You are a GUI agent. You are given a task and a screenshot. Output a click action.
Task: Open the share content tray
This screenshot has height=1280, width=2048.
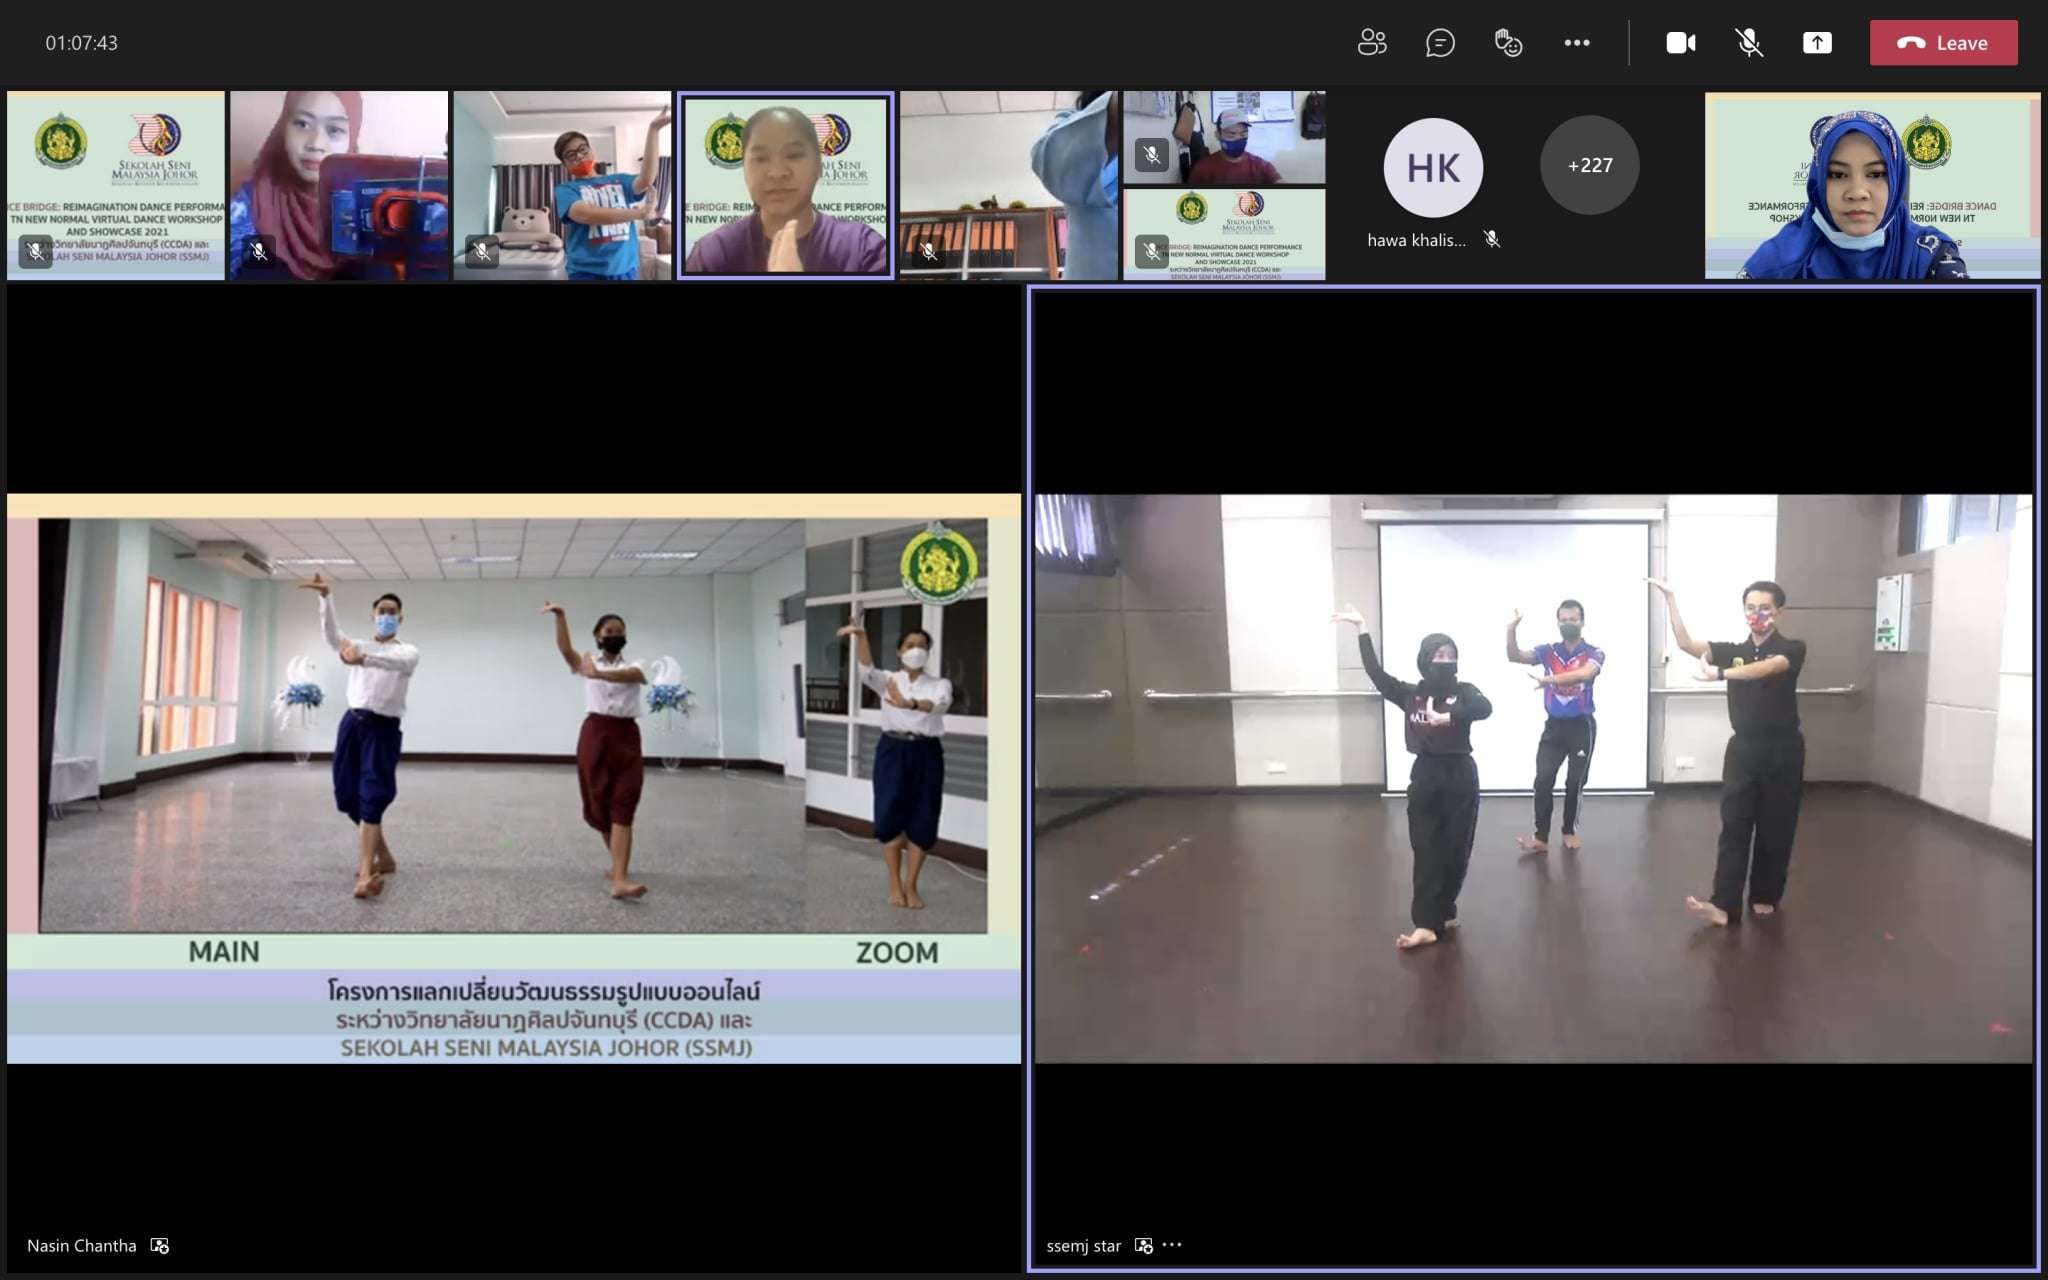point(1817,43)
